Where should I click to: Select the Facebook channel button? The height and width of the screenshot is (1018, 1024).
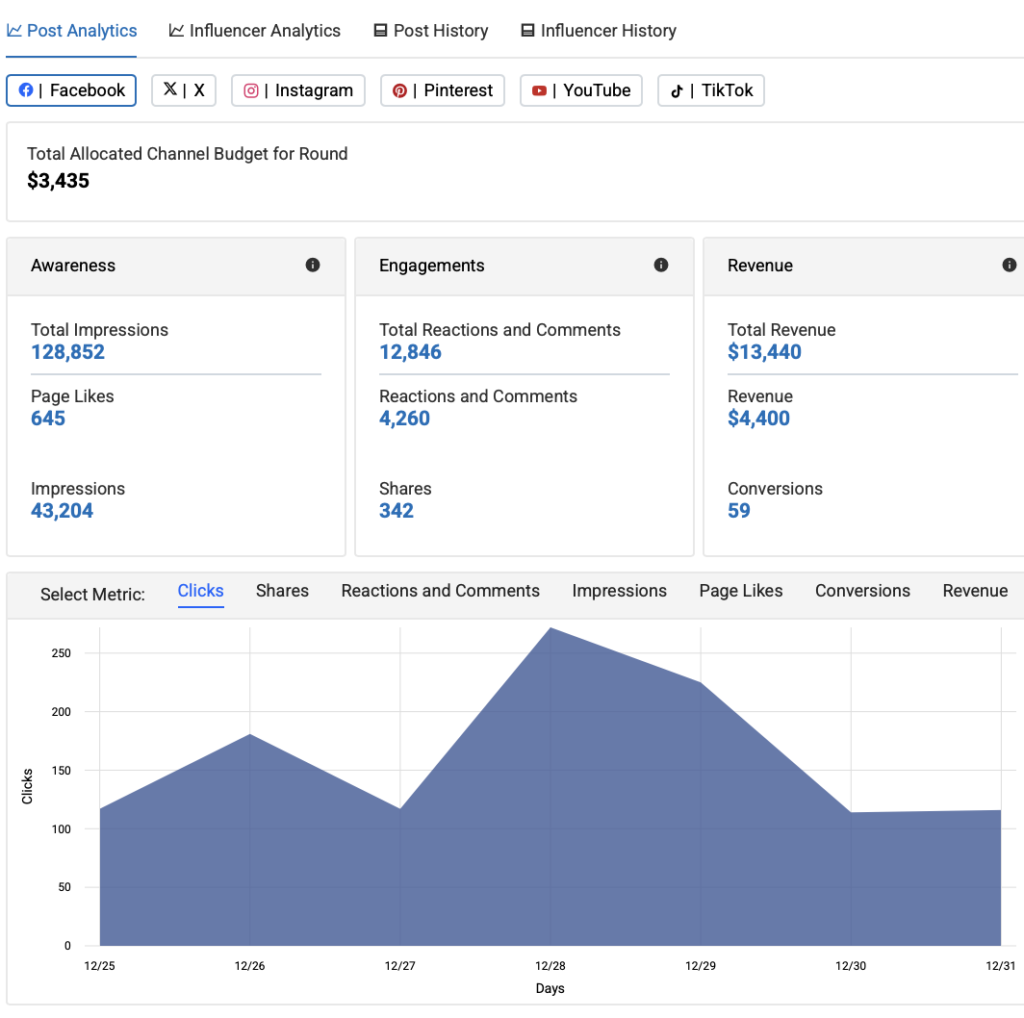pyautogui.click(x=72, y=90)
